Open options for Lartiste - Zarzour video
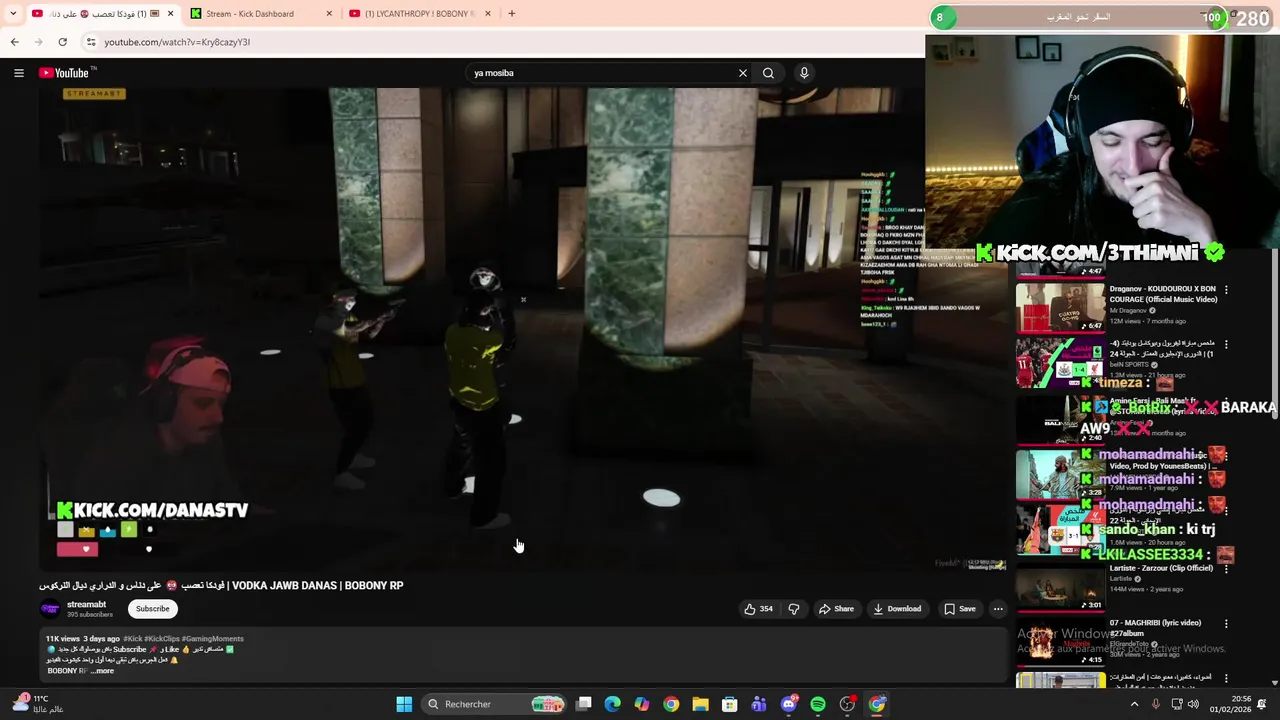Viewport: 1280px width, 720px height. pos(1226,568)
